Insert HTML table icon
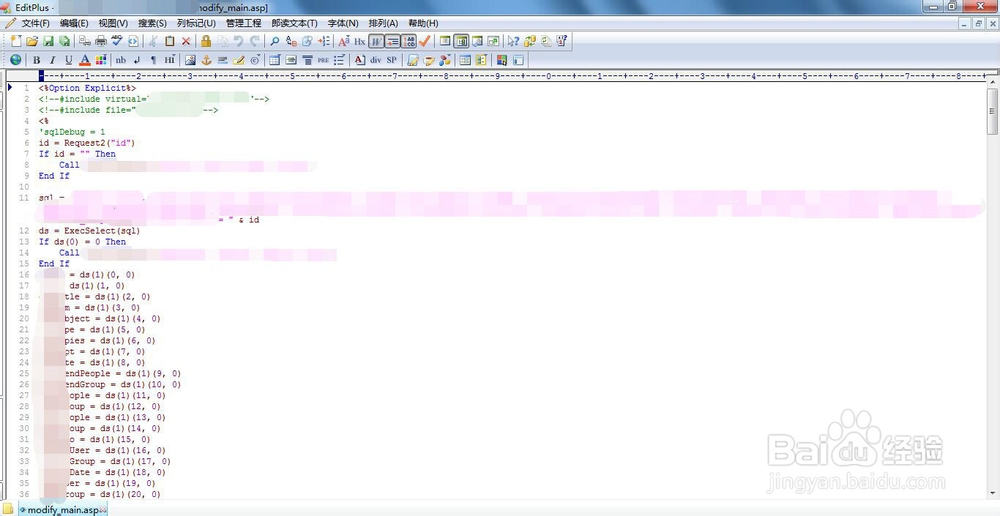Screen dimensions: 1000x516 coord(275,60)
